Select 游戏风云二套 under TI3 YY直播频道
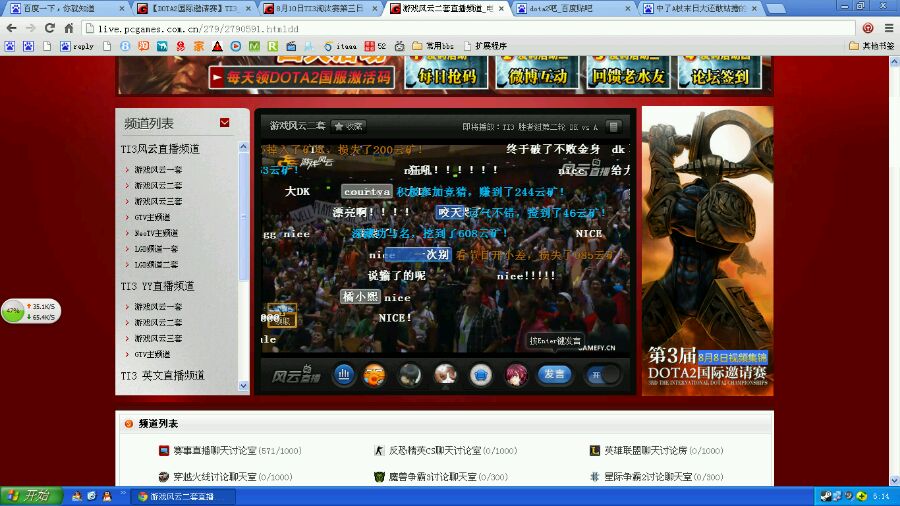 point(158,322)
